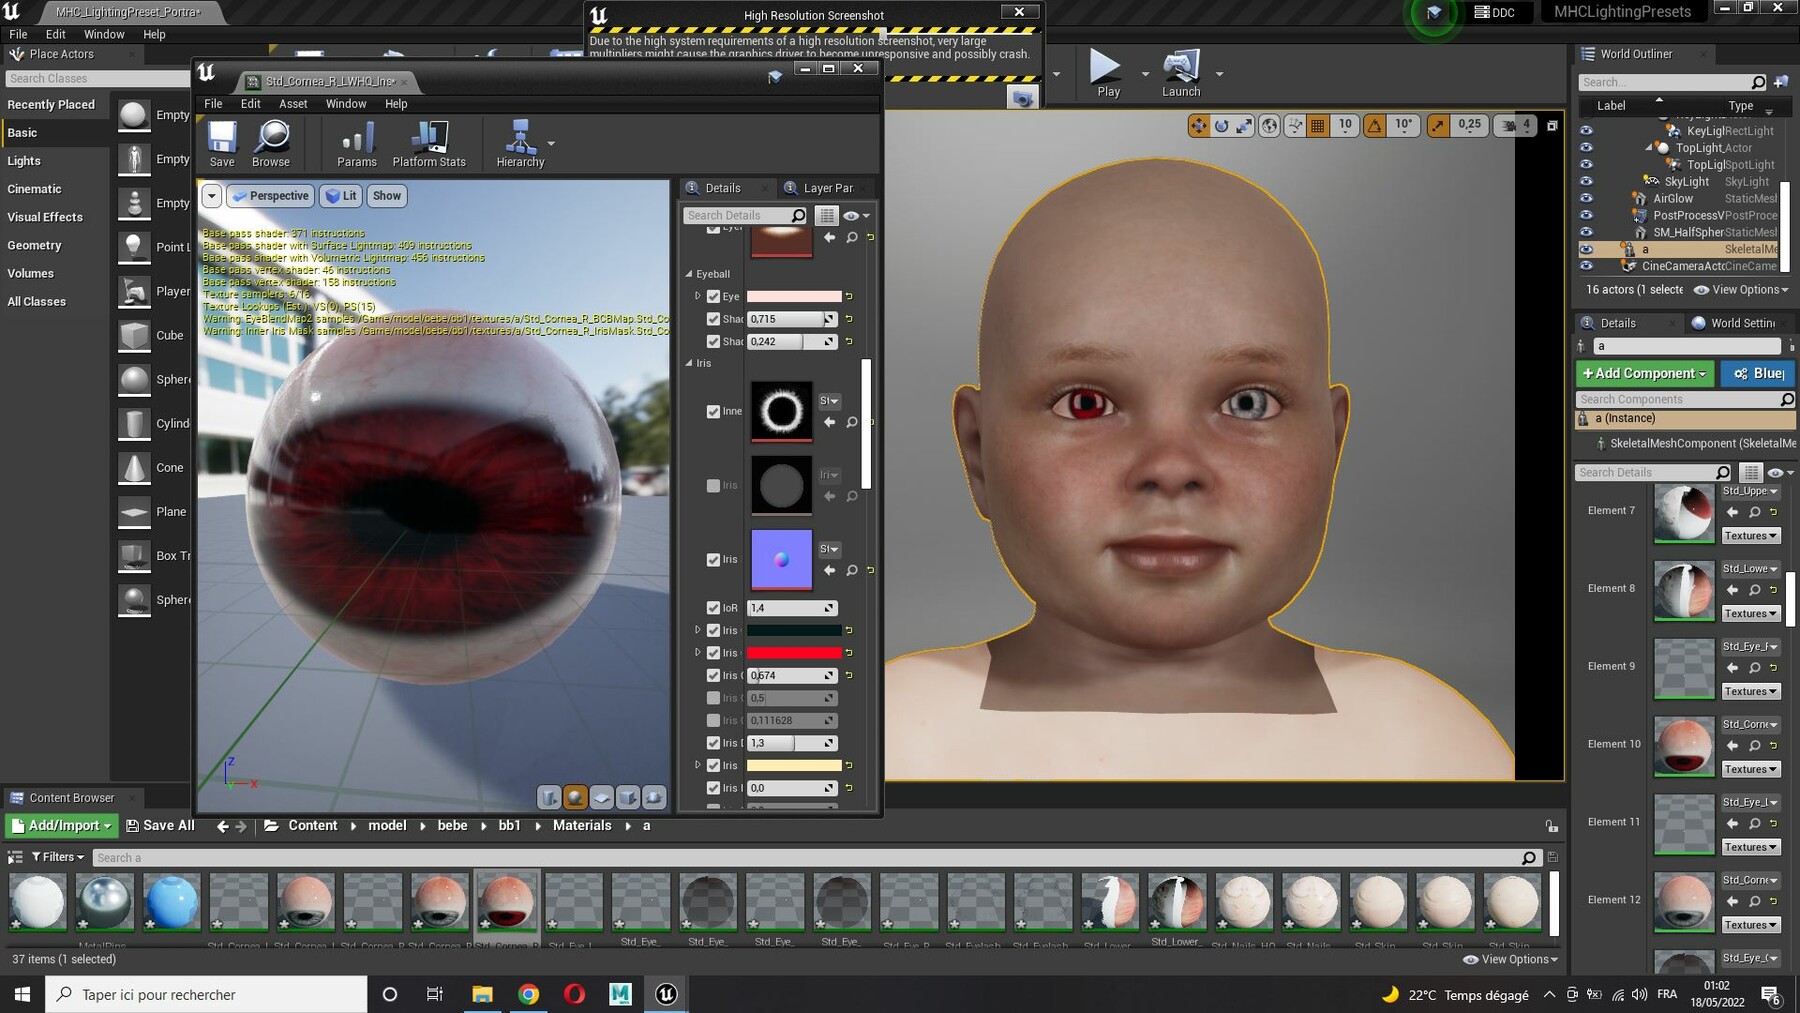This screenshot has width=1800, height=1013.
Task: Toggle the IoR parameter checkbox
Action: point(713,608)
